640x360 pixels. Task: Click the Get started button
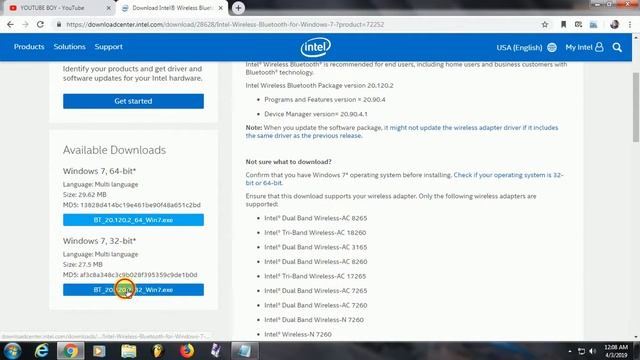pos(133,101)
